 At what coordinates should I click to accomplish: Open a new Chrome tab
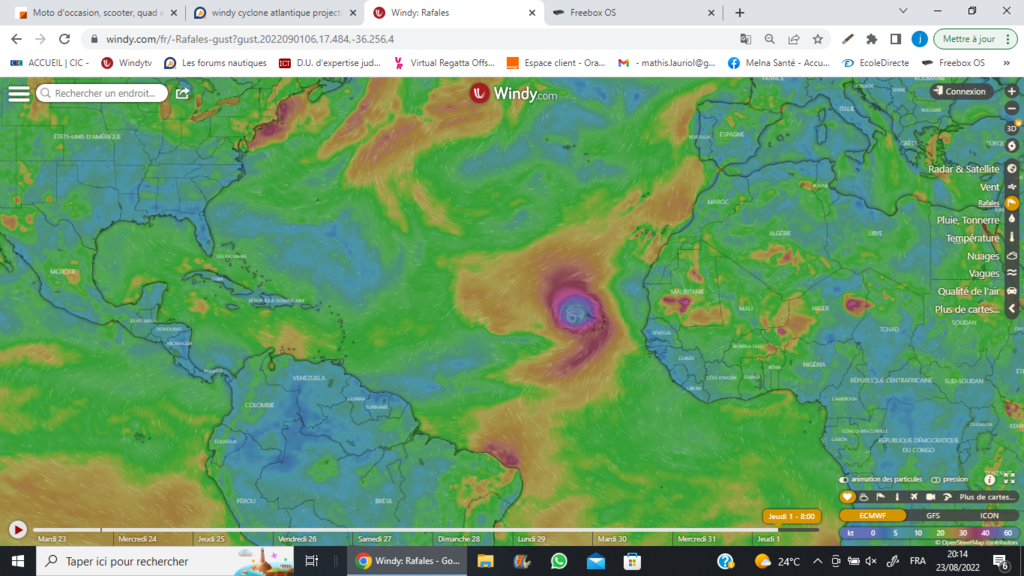[x=739, y=12]
